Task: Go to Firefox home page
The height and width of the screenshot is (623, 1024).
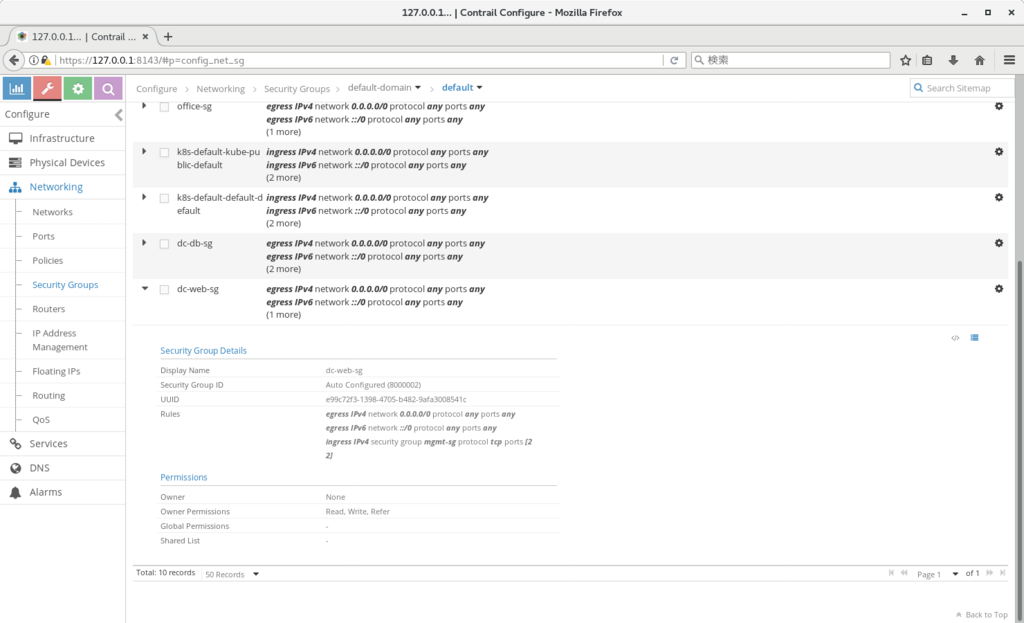Action: click(x=979, y=60)
